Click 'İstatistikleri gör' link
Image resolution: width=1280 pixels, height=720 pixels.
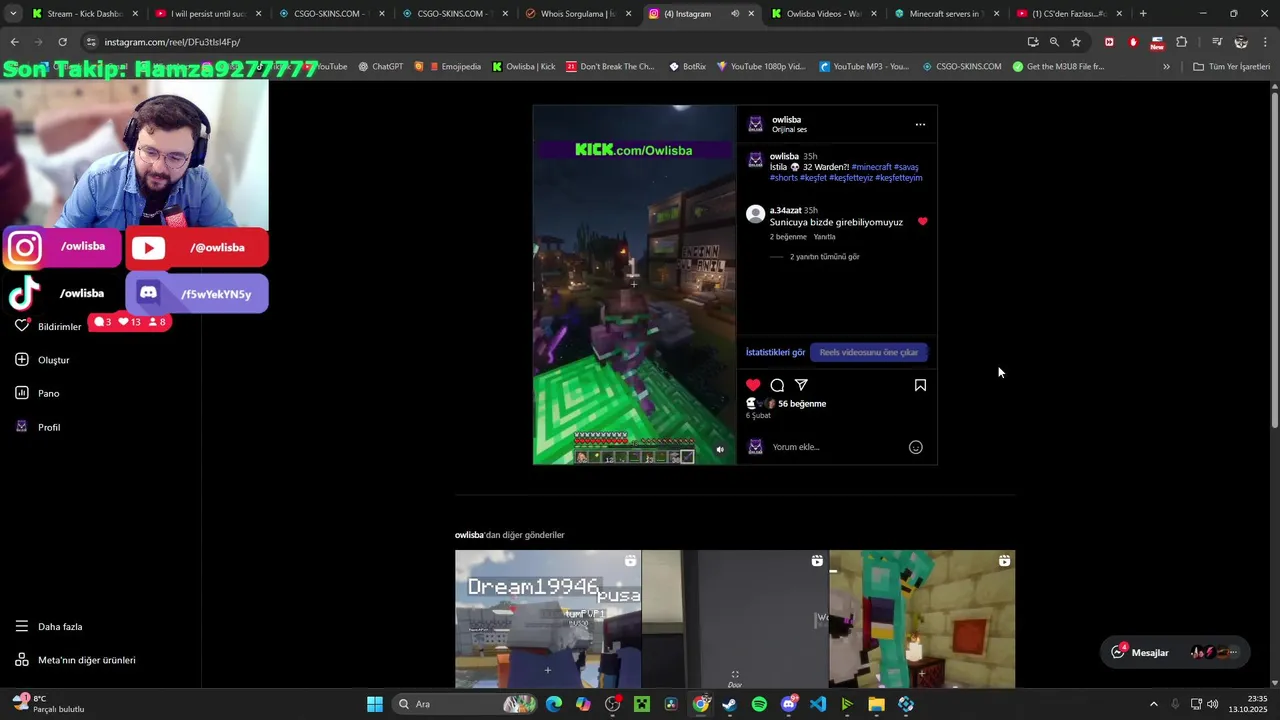[775, 352]
